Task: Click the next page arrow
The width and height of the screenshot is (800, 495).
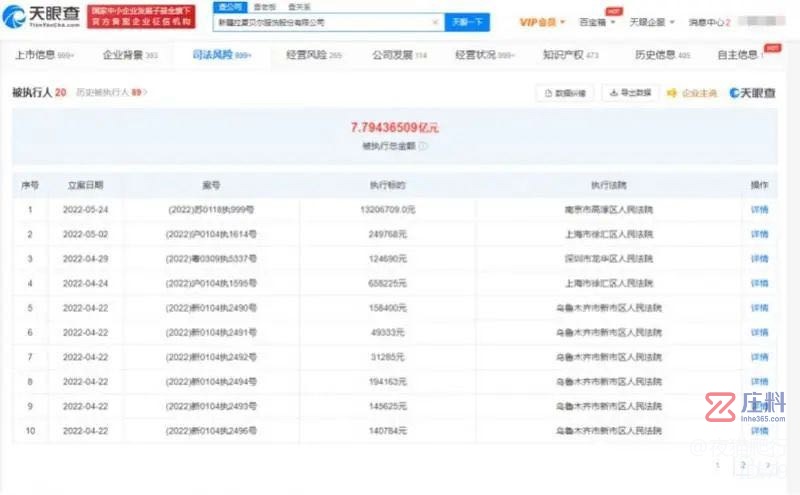Action: [768, 465]
